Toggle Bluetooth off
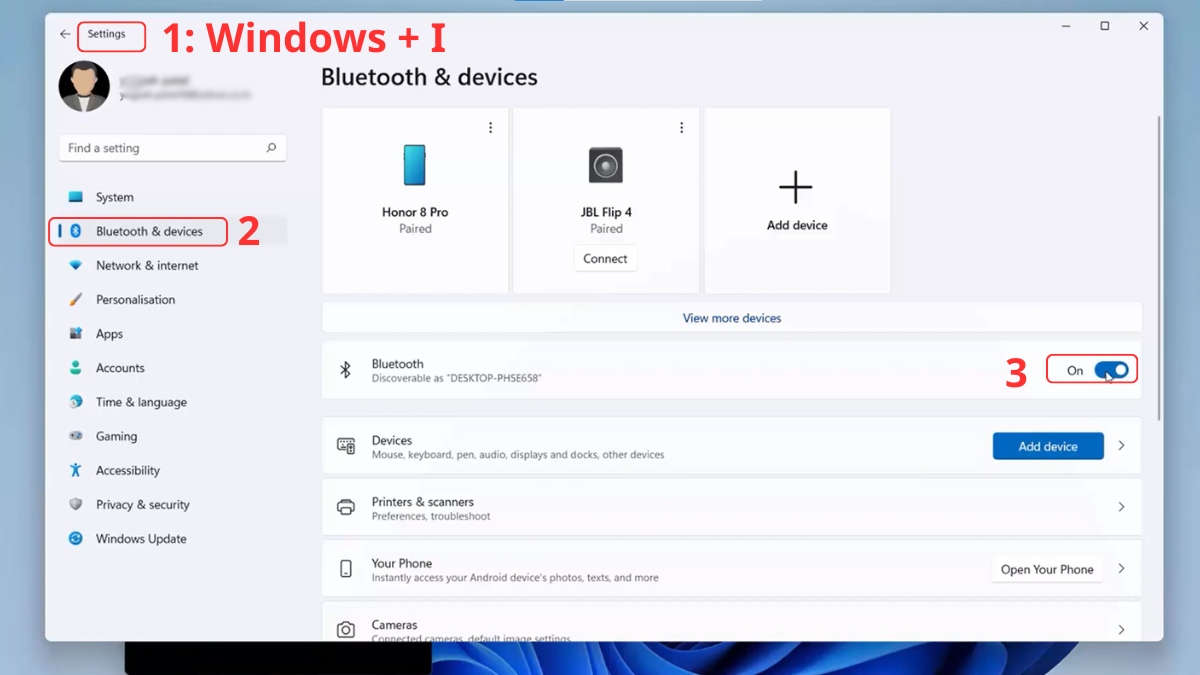The height and width of the screenshot is (675, 1200). [x=1111, y=369]
